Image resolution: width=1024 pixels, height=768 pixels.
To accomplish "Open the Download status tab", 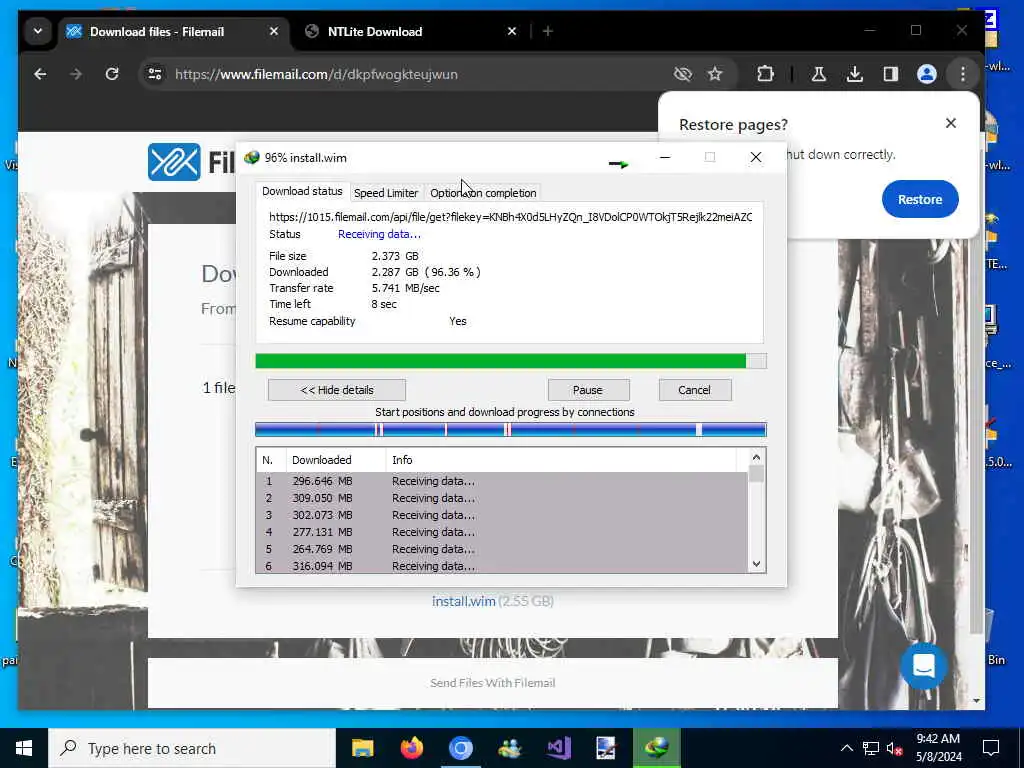I will [302, 191].
